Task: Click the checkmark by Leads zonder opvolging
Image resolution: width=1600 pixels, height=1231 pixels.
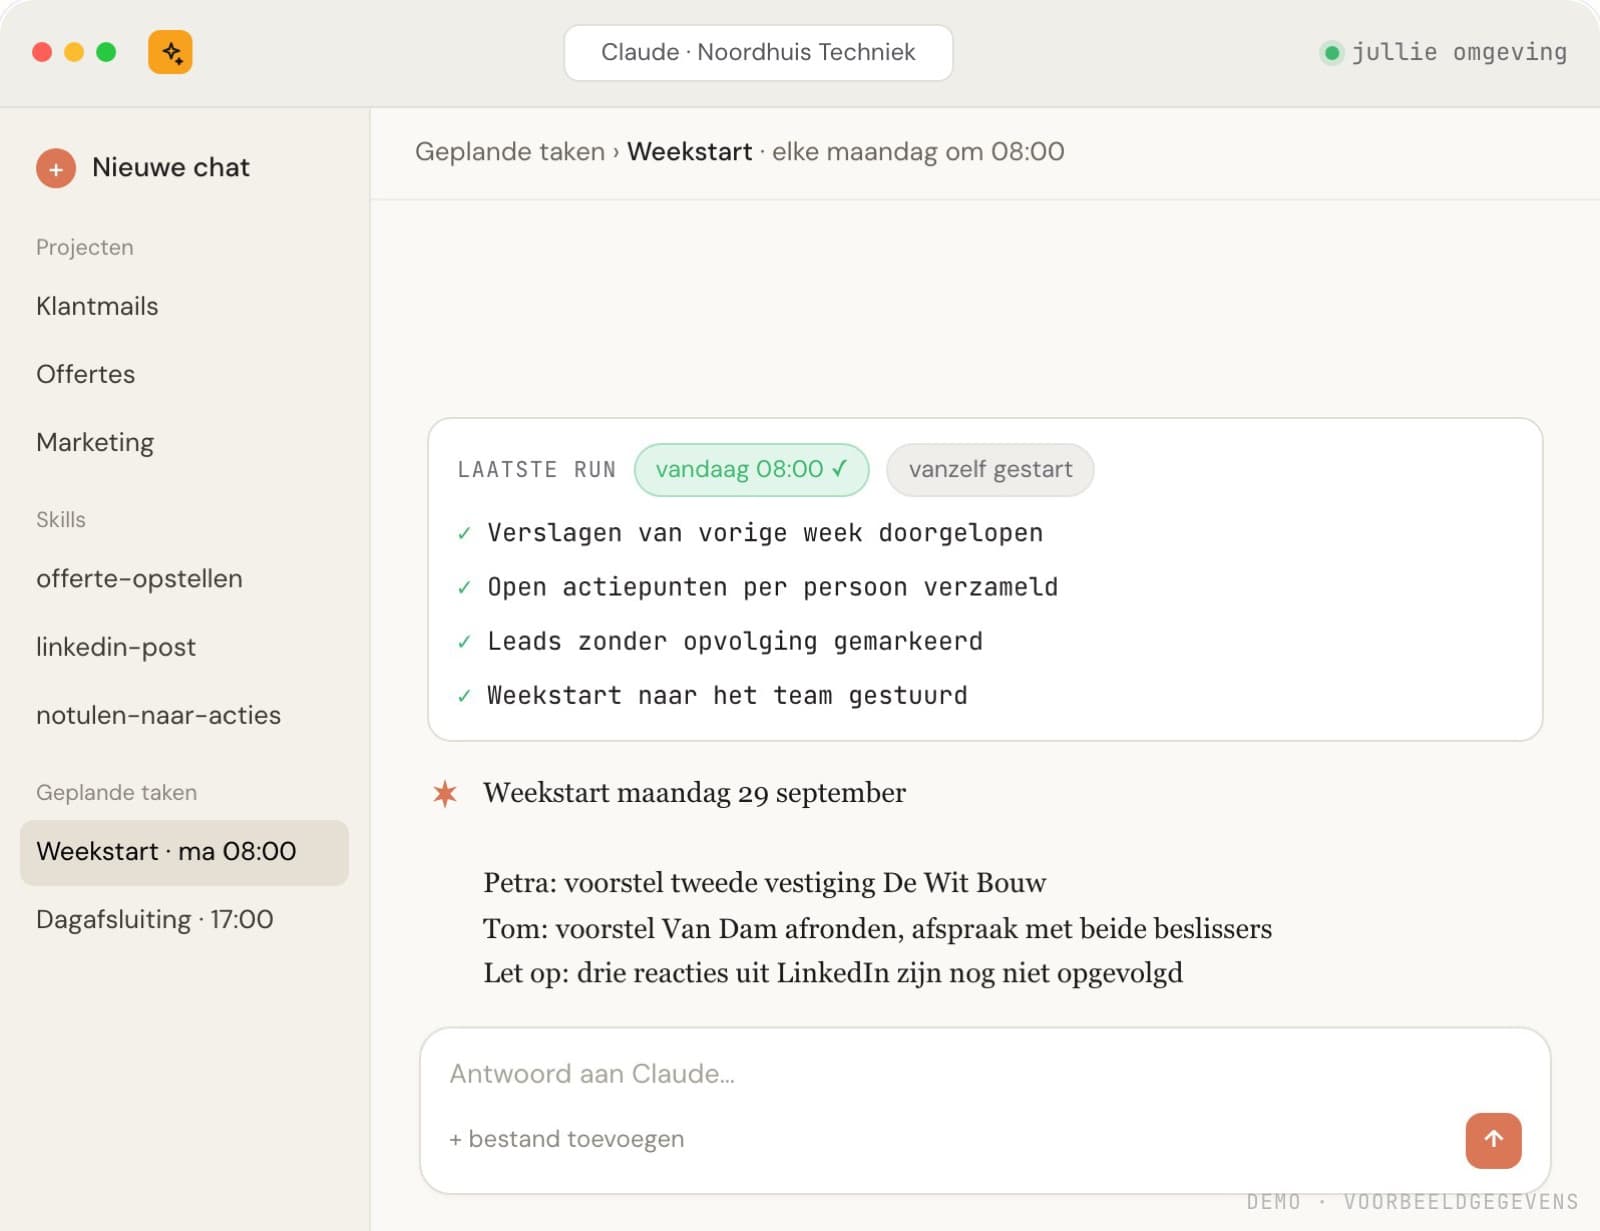Action: click(x=464, y=642)
